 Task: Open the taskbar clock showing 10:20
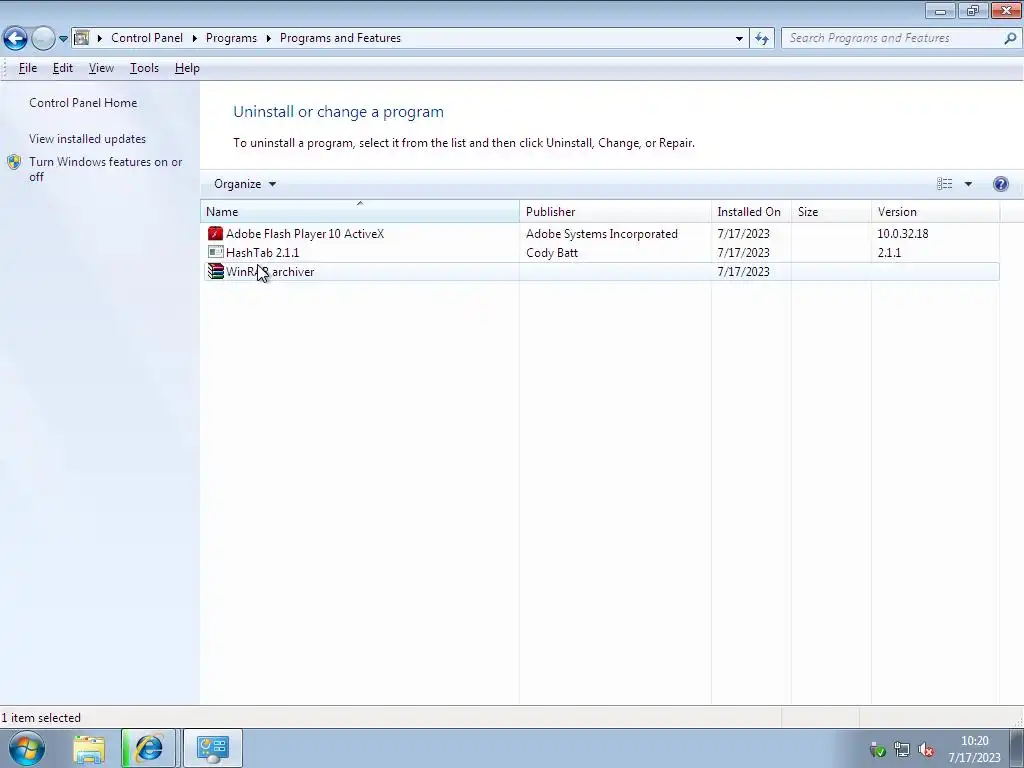click(x=974, y=749)
